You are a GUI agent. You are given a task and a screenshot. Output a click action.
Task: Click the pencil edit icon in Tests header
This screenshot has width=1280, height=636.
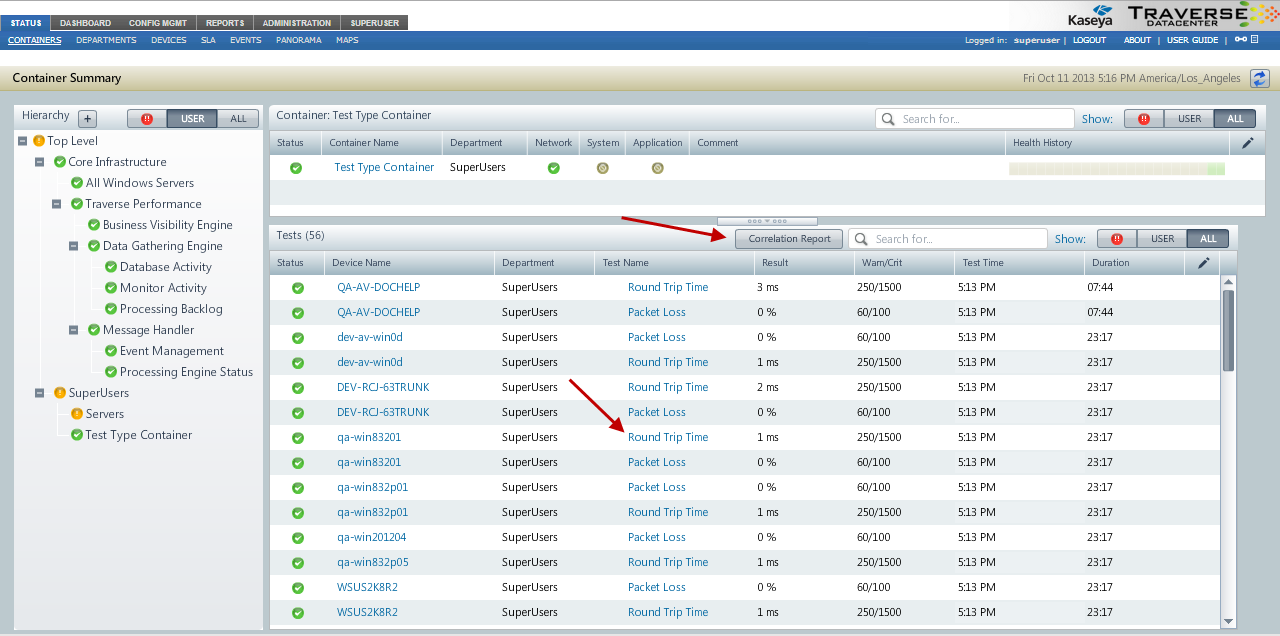1204,263
